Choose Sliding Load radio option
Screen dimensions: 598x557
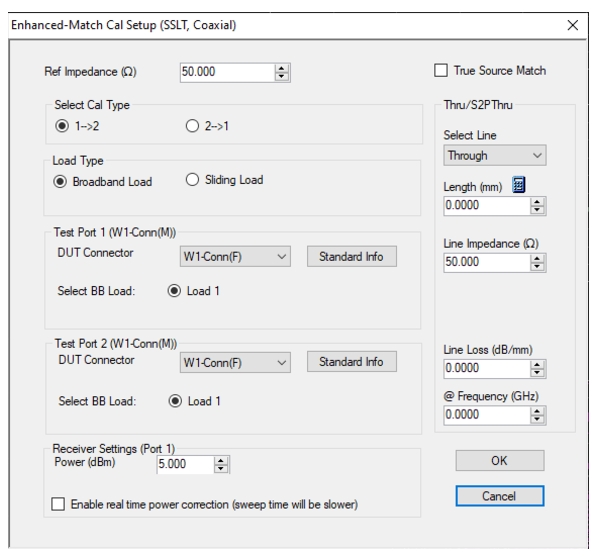192,180
